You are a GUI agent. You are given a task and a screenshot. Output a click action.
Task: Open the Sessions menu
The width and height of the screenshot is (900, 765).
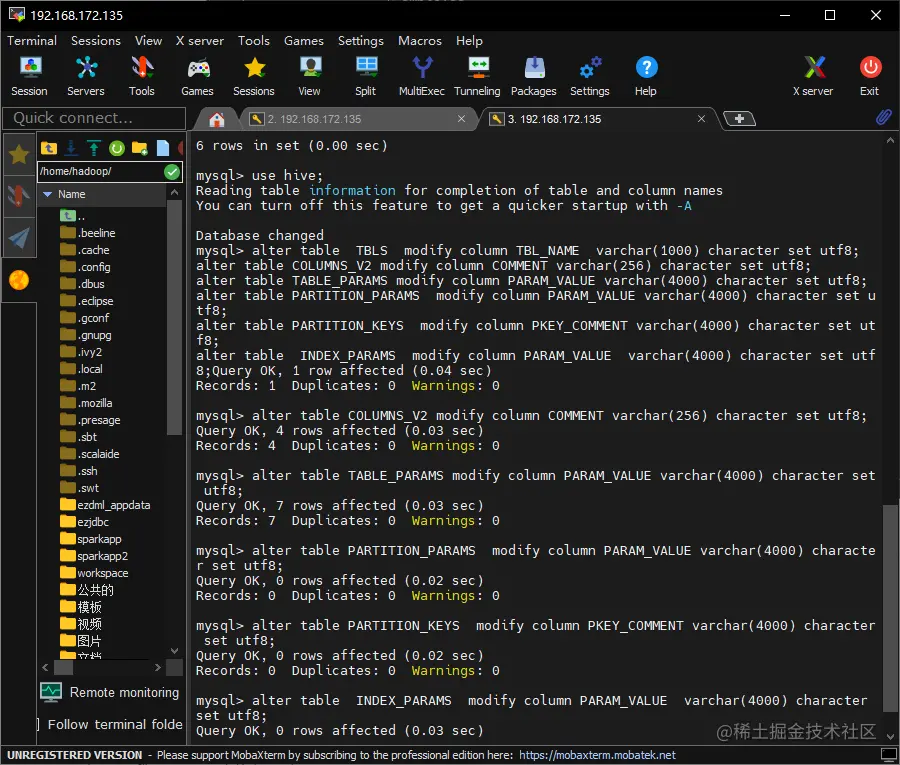click(96, 41)
